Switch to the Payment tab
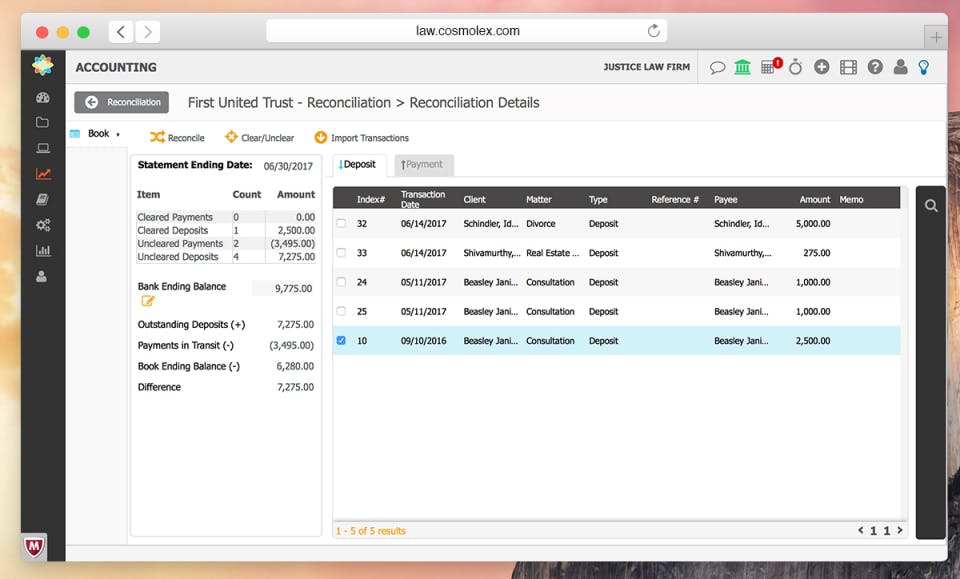 tap(424, 165)
